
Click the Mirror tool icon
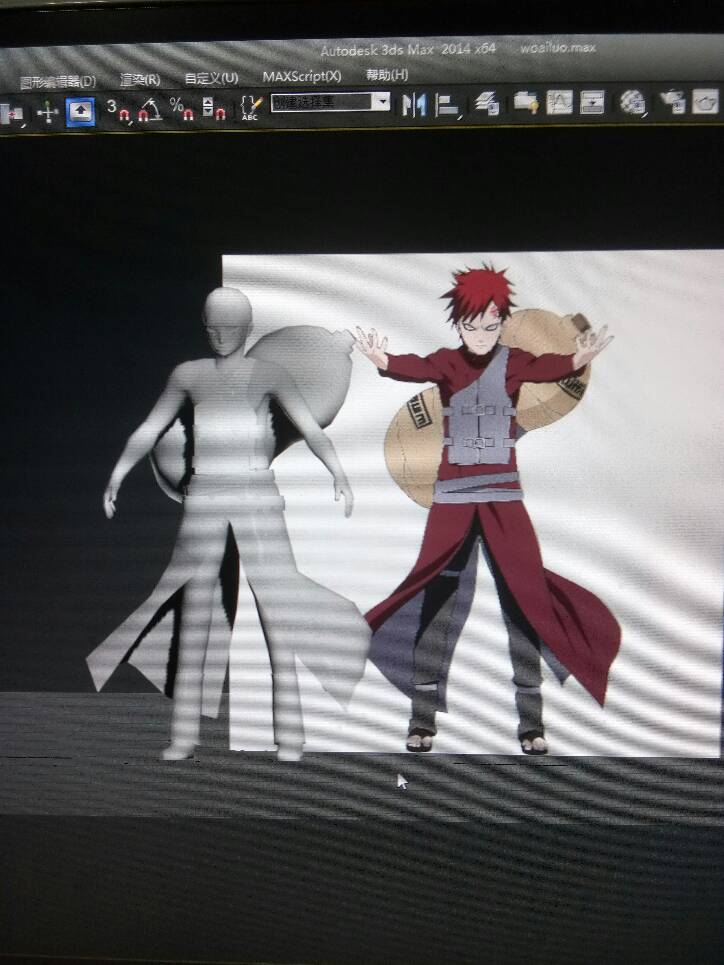click(414, 105)
